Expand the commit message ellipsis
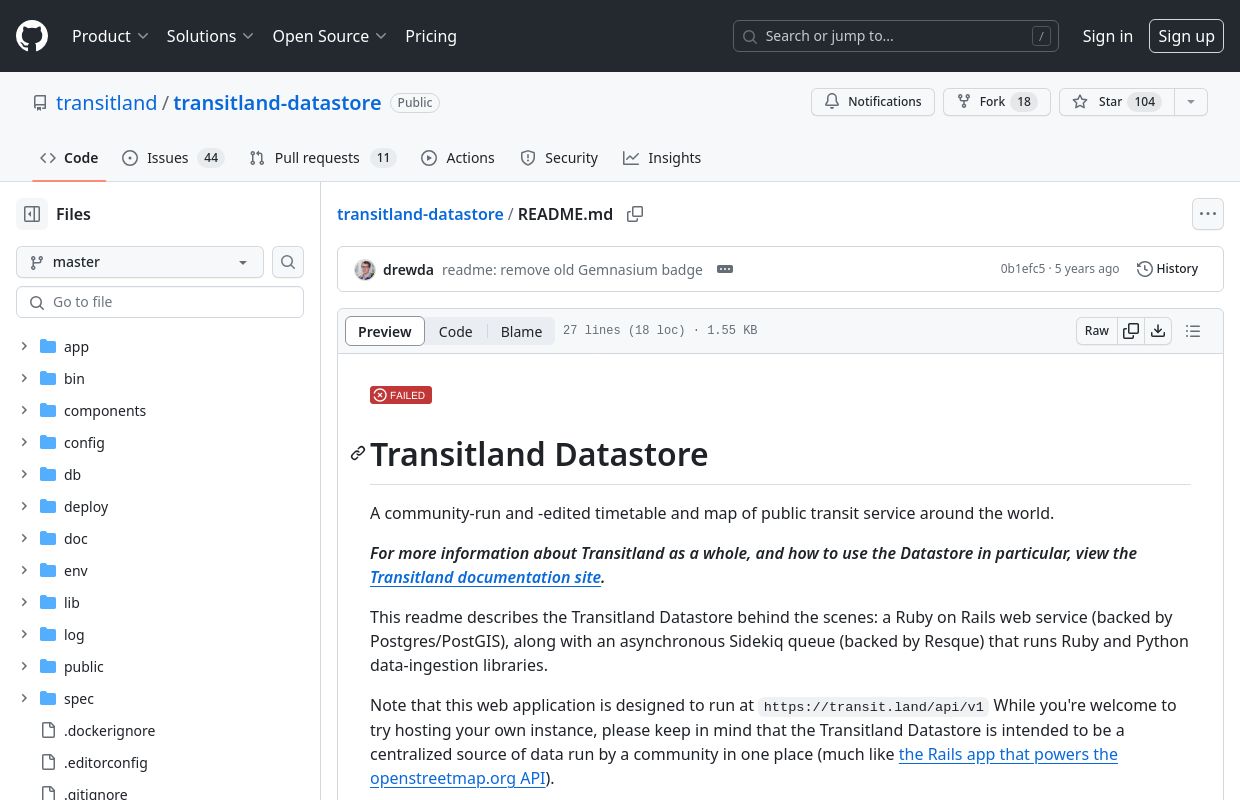Viewport: 1240px width, 800px height. pyautogui.click(x=725, y=269)
